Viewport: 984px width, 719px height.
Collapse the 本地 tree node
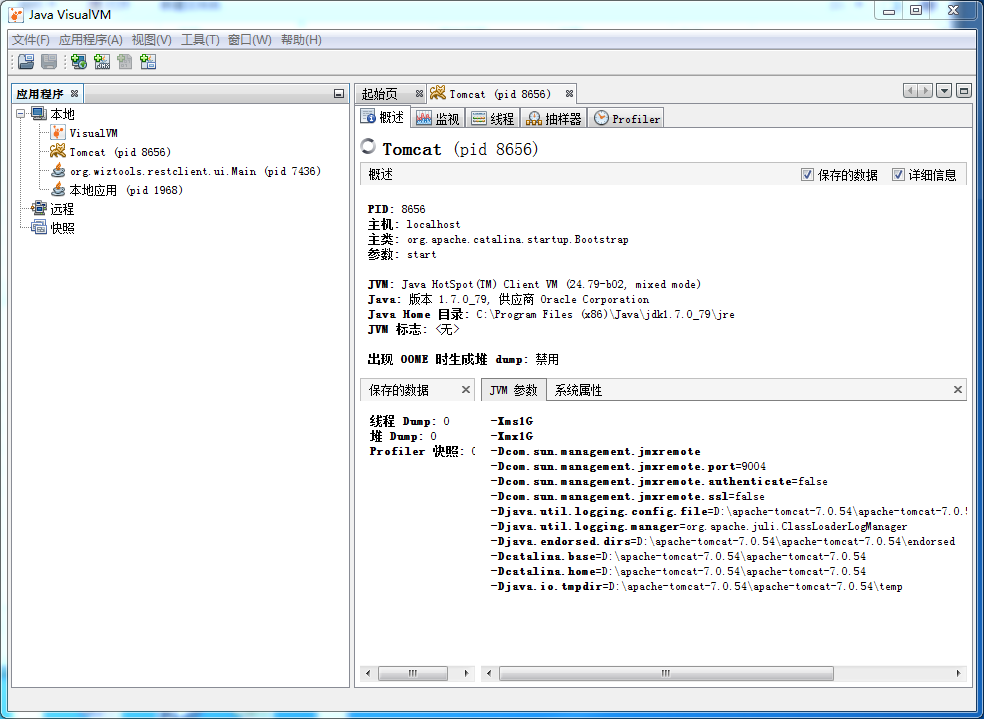coord(21,114)
